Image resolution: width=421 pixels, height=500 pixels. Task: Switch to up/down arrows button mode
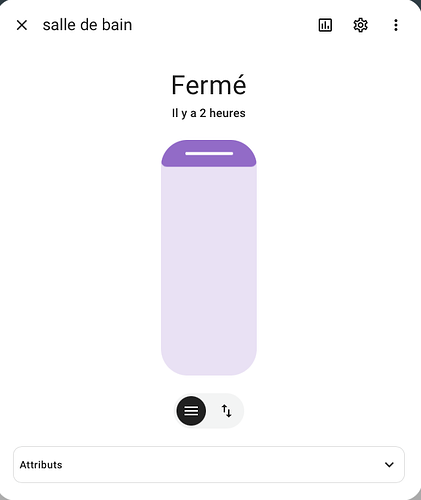(x=226, y=411)
